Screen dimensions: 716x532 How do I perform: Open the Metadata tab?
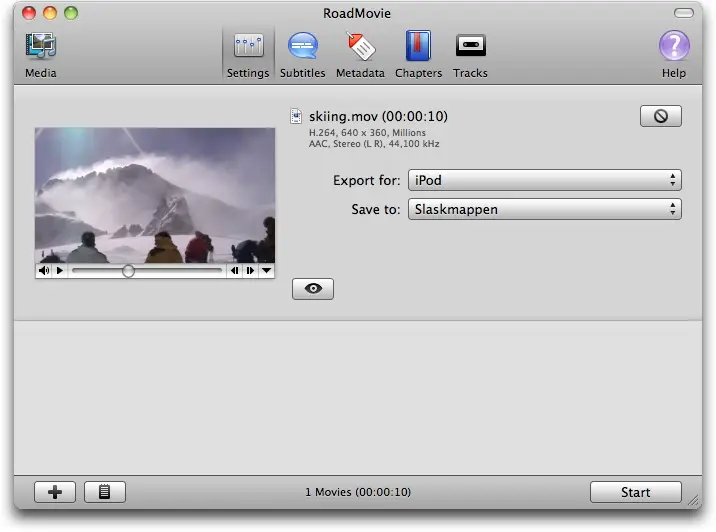360,55
